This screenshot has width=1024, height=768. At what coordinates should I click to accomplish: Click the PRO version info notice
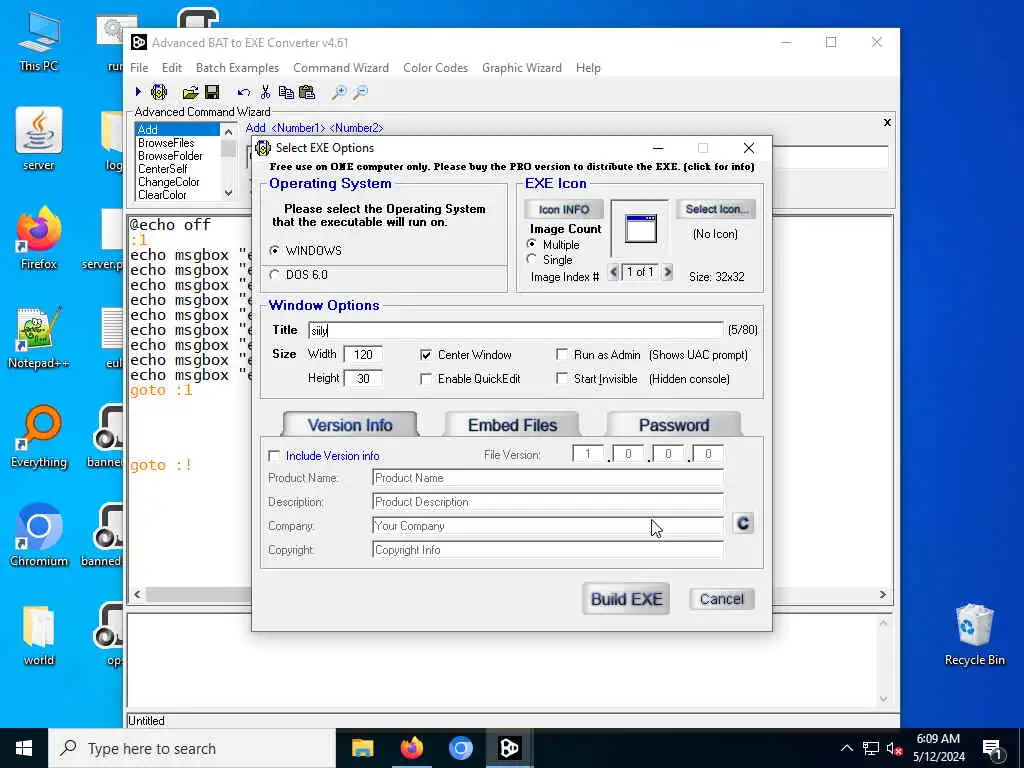click(512, 167)
